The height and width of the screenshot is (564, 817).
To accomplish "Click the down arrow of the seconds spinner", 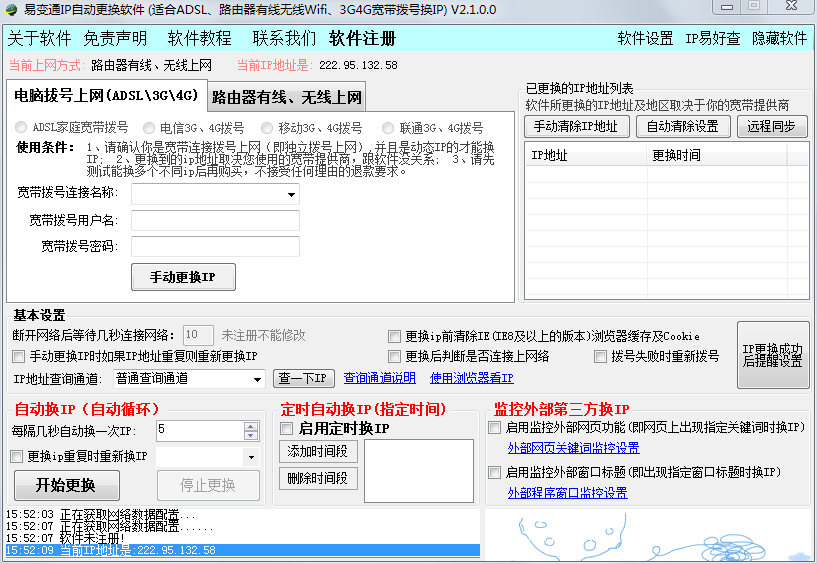I will point(251,435).
